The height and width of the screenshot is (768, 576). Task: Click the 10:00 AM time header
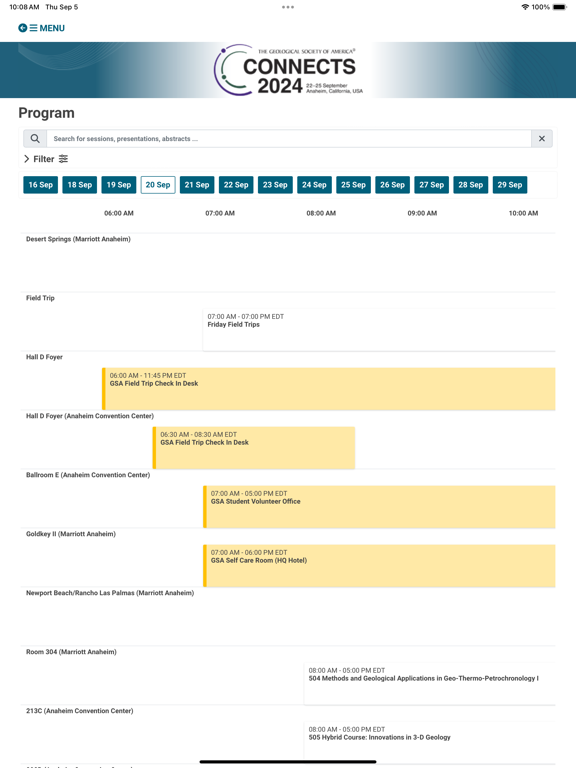tap(524, 213)
